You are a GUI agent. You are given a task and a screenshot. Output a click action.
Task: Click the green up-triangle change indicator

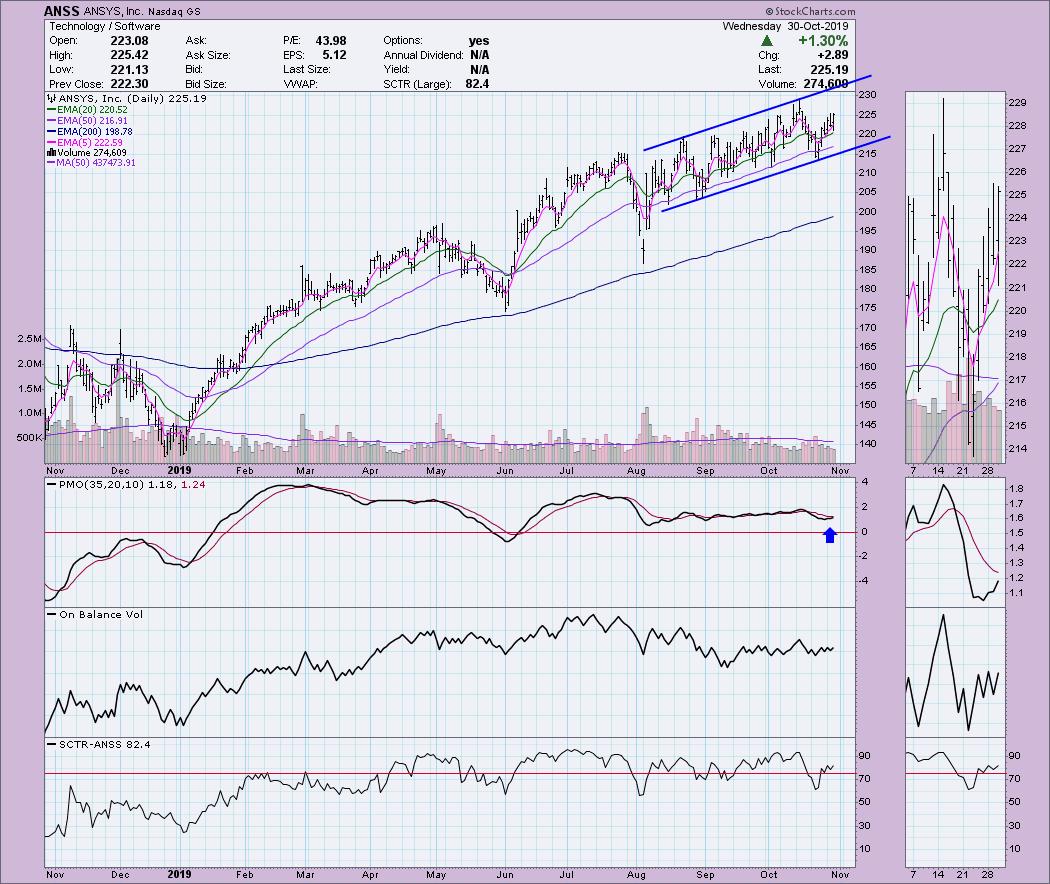(767, 41)
